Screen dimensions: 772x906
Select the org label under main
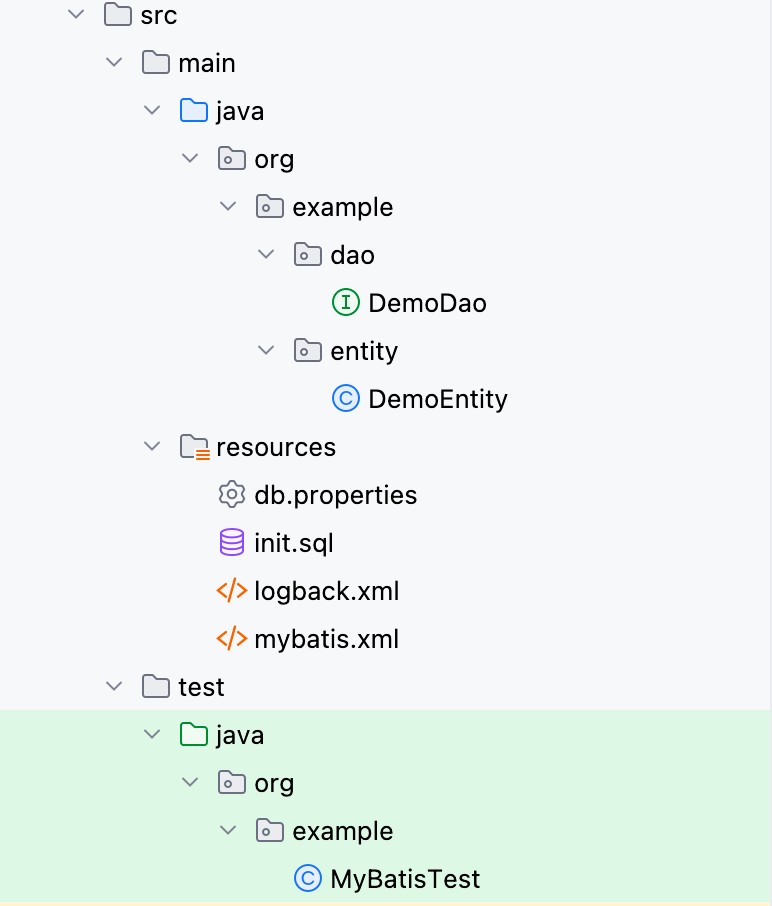click(x=274, y=160)
